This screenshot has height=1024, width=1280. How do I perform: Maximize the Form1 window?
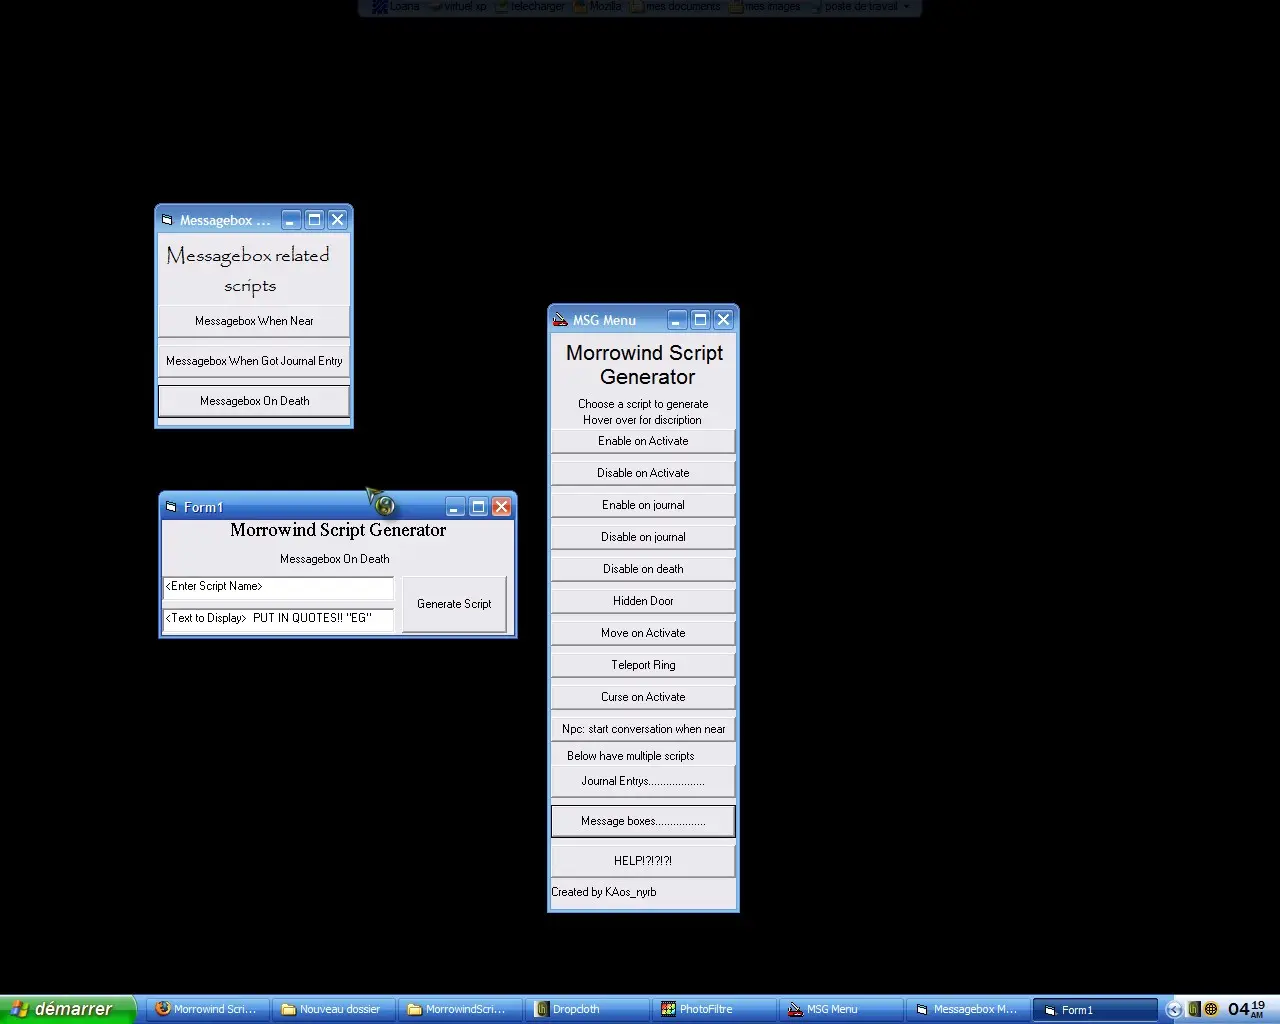tap(478, 507)
